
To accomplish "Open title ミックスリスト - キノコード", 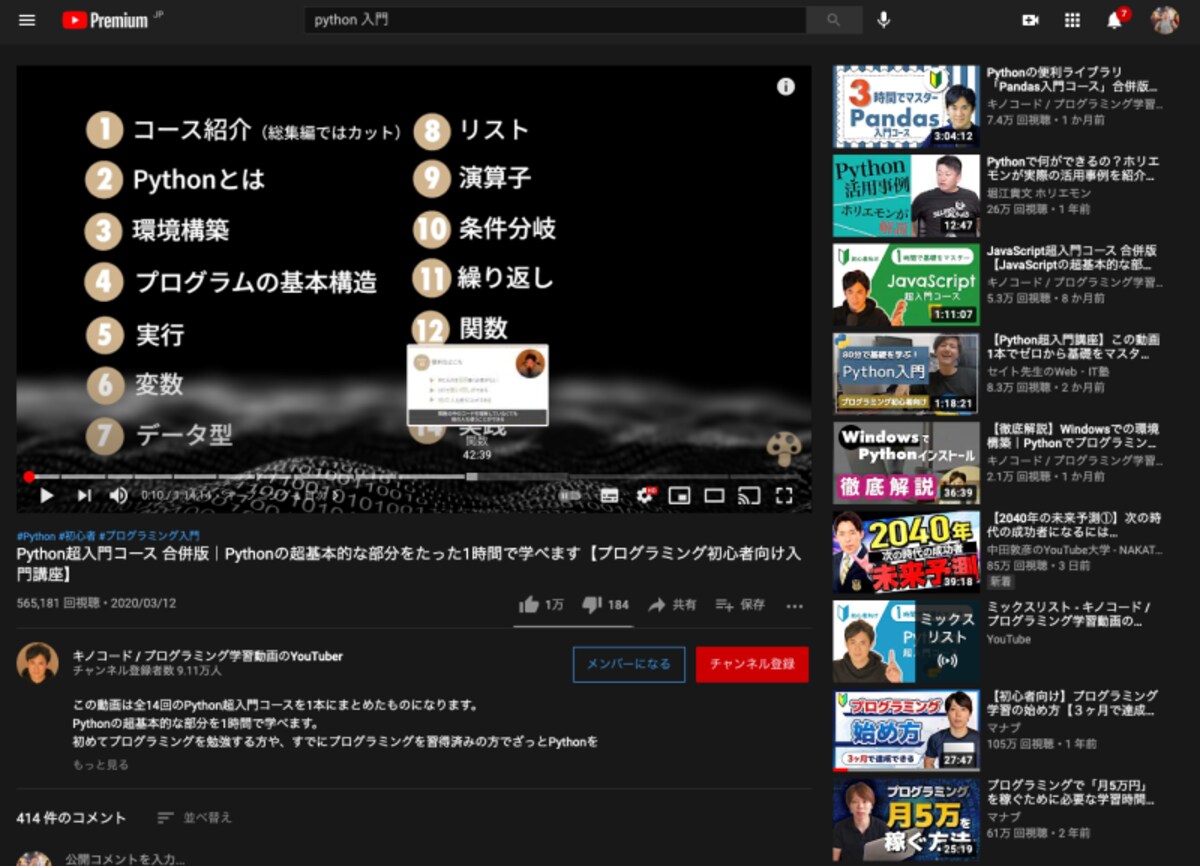I will pyautogui.click(x=1069, y=614).
